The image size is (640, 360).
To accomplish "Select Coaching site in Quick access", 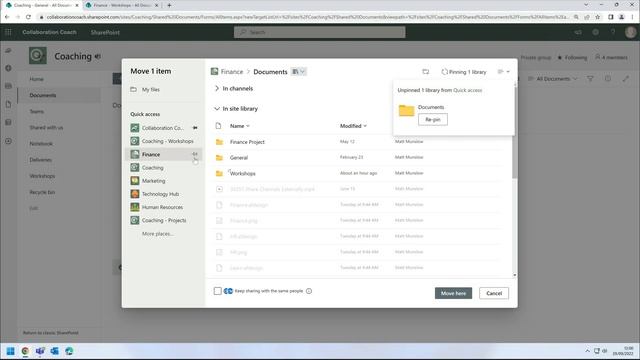I will (x=152, y=168).
